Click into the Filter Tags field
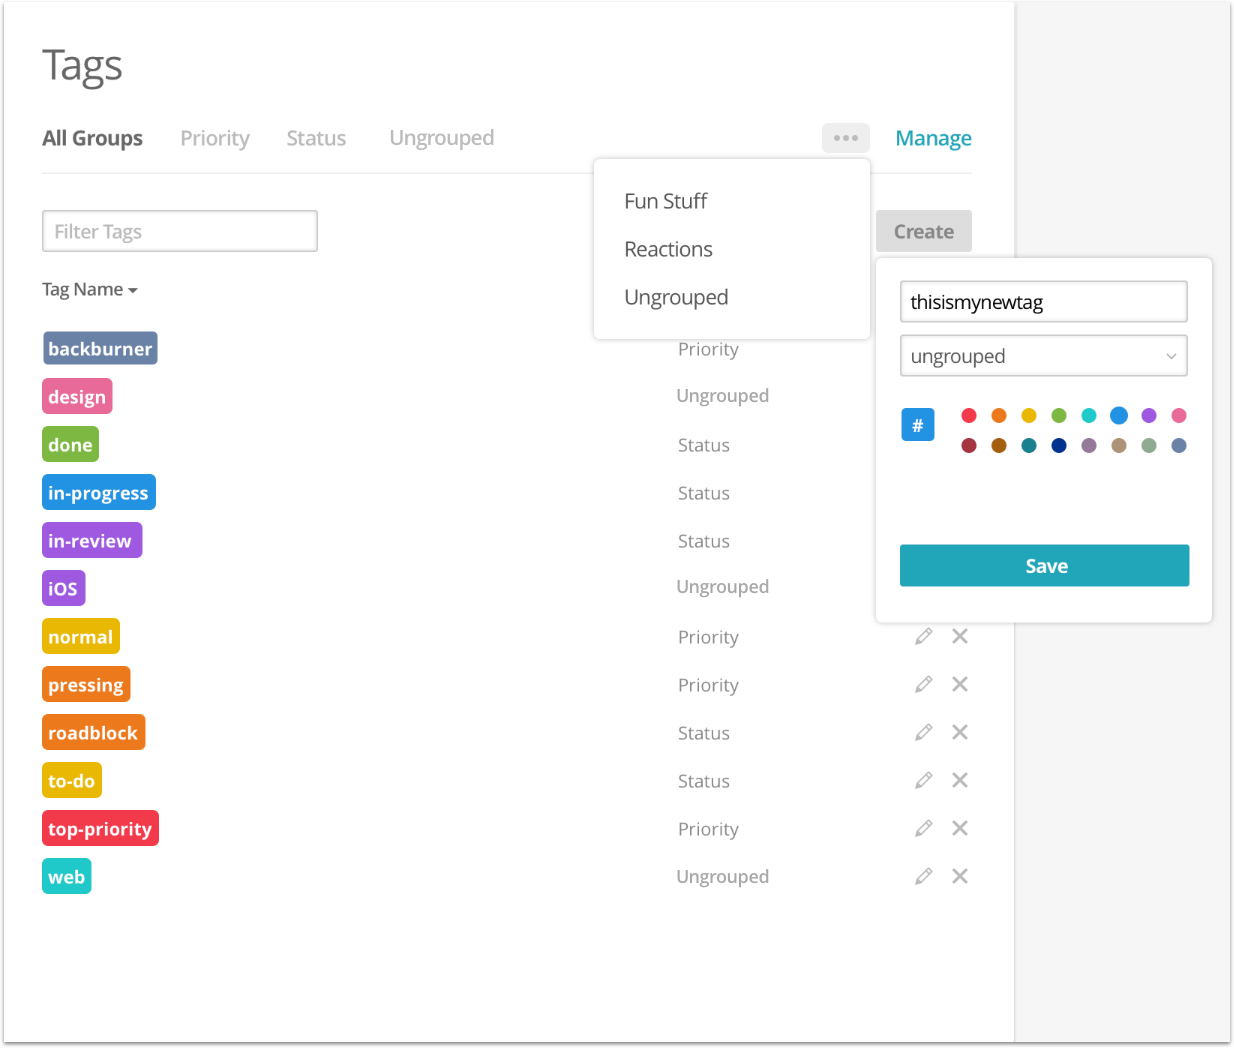The height and width of the screenshot is (1048, 1234). tap(180, 231)
